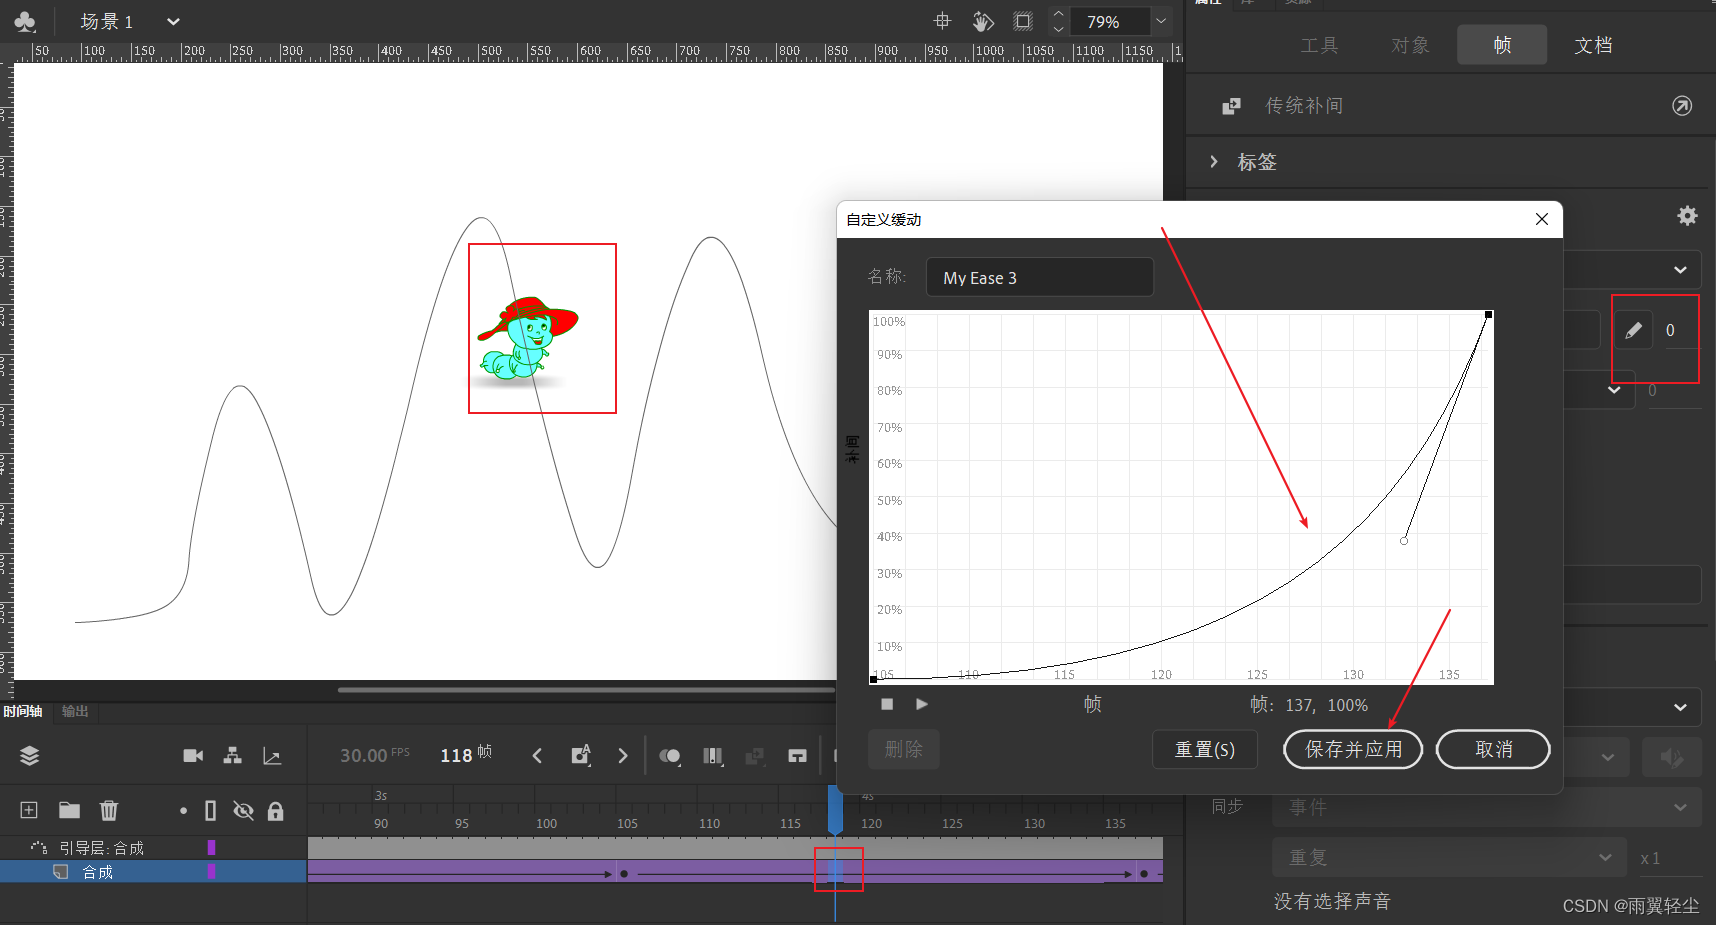Click the center stage icon

(x=942, y=21)
